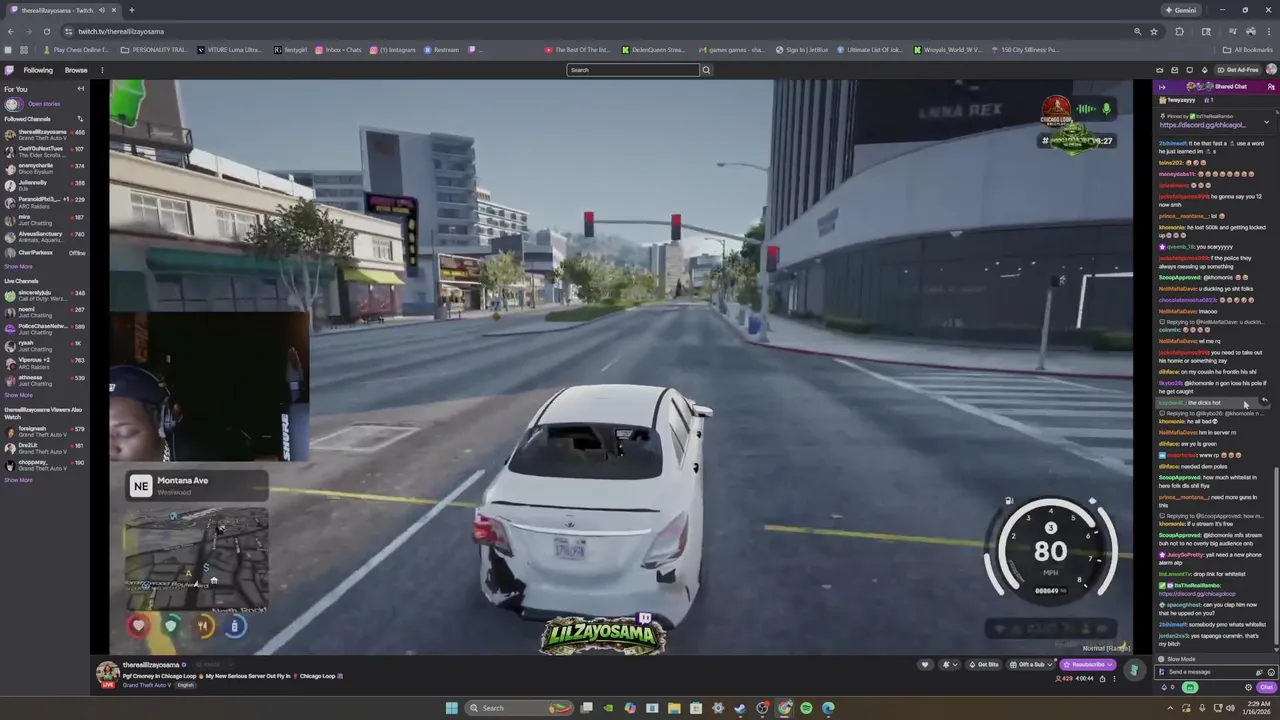
Task: Select followed channel CeeYouNextTues
Action: tap(44, 151)
